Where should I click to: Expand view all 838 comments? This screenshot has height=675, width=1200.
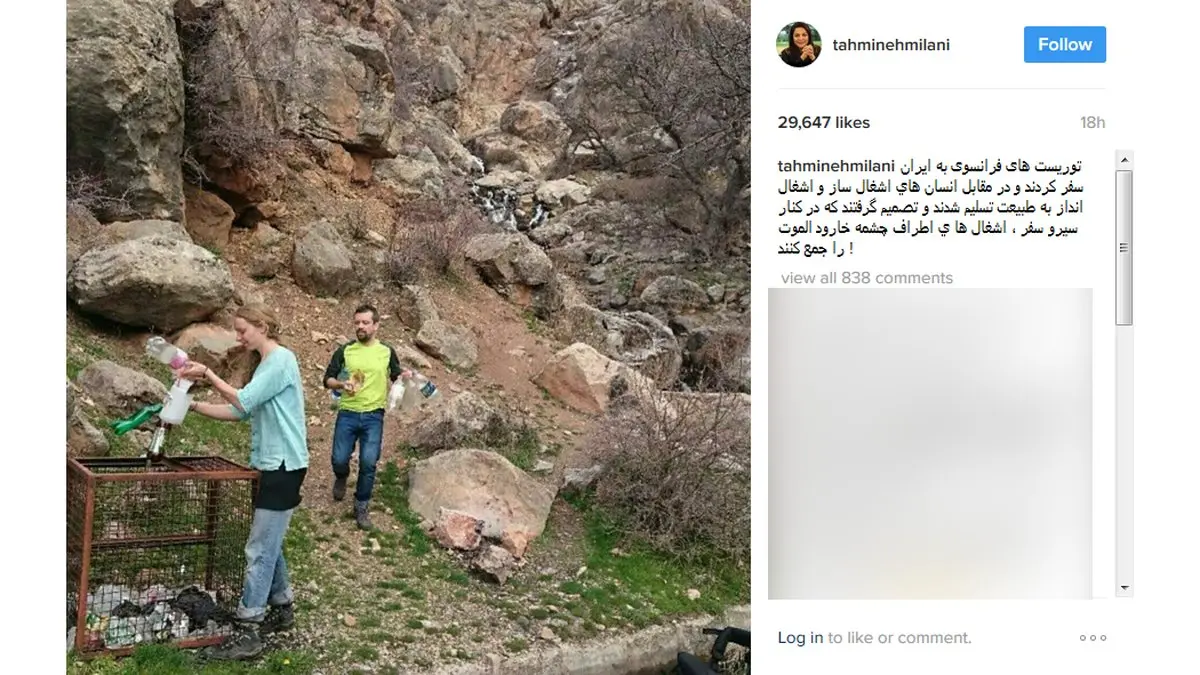[x=867, y=278]
